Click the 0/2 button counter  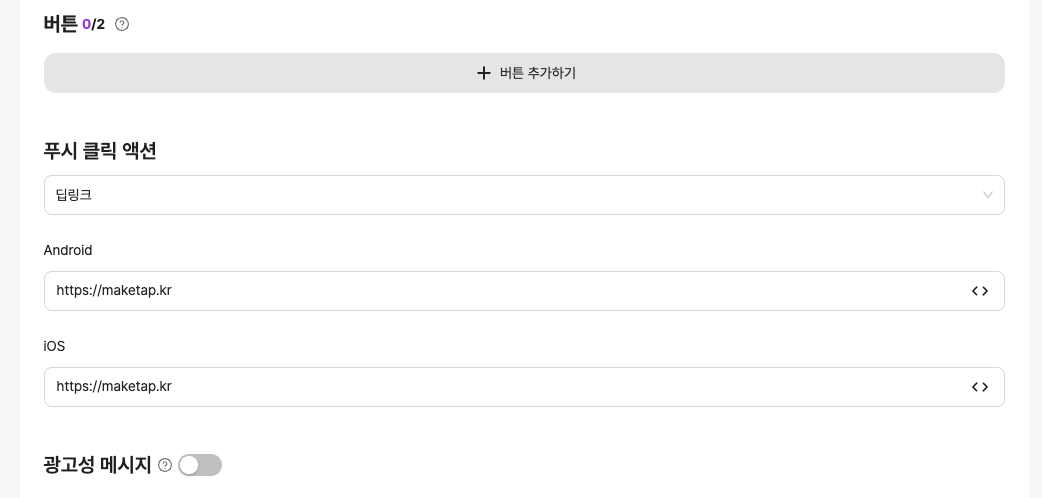(93, 24)
